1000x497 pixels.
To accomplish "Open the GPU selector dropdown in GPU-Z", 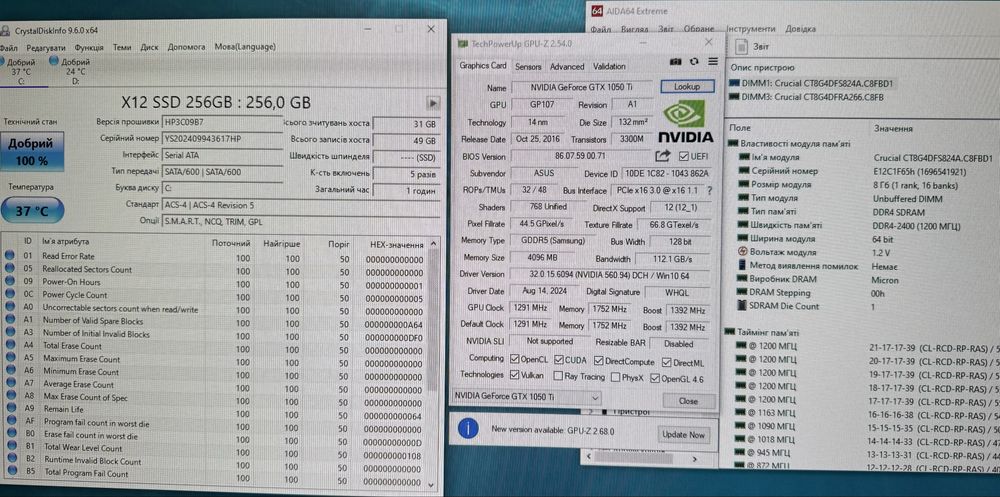I will point(526,397).
